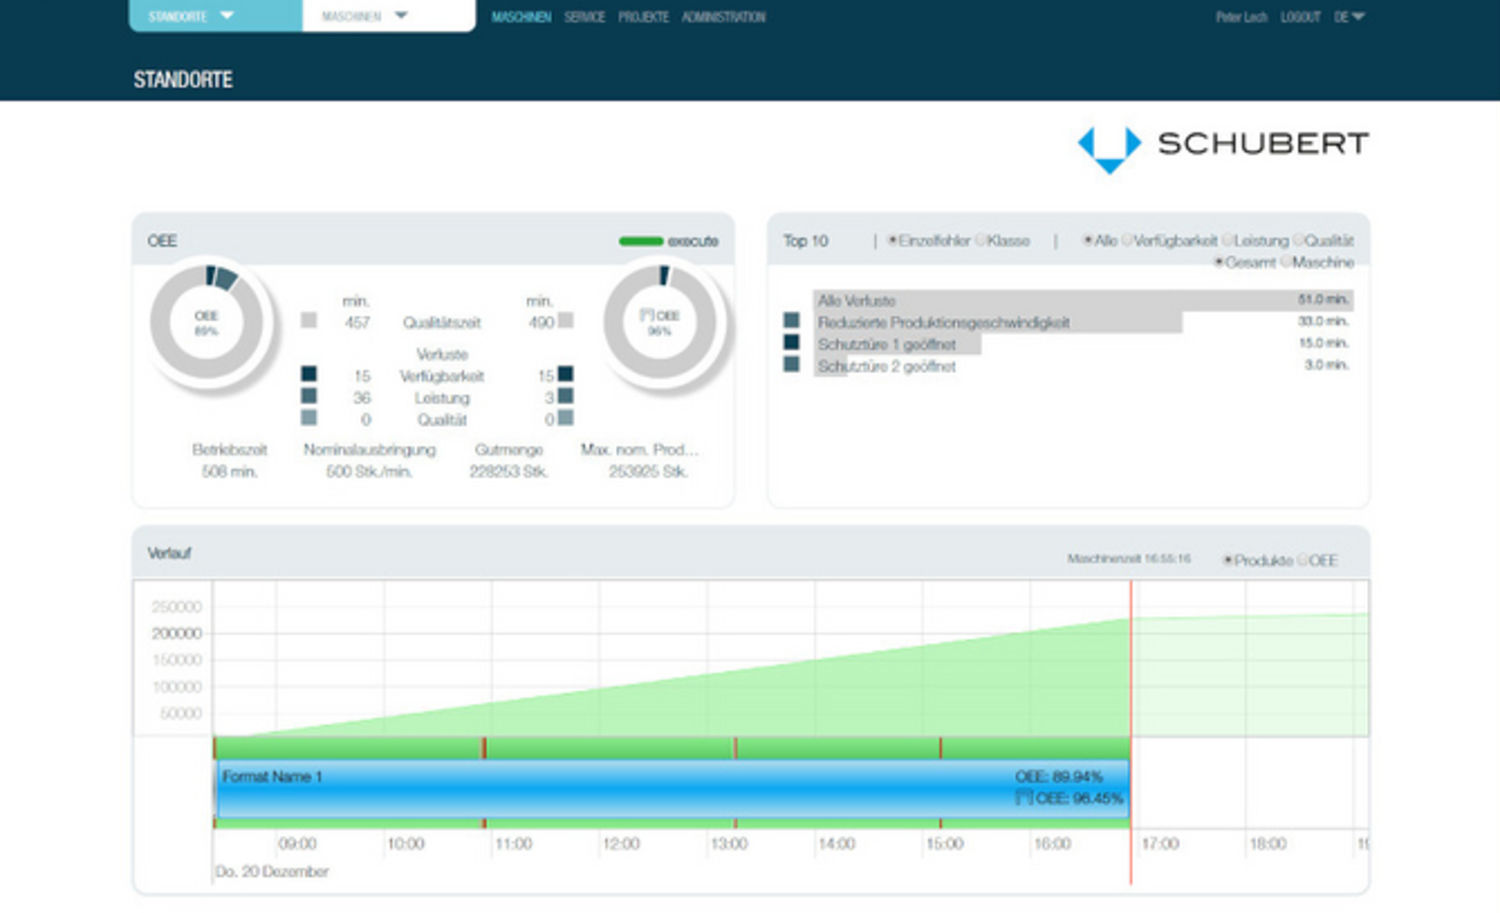Screen dimensions: 1500x913
Task: Click the Betriebszeit 508 min. value
Action: tap(229, 471)
